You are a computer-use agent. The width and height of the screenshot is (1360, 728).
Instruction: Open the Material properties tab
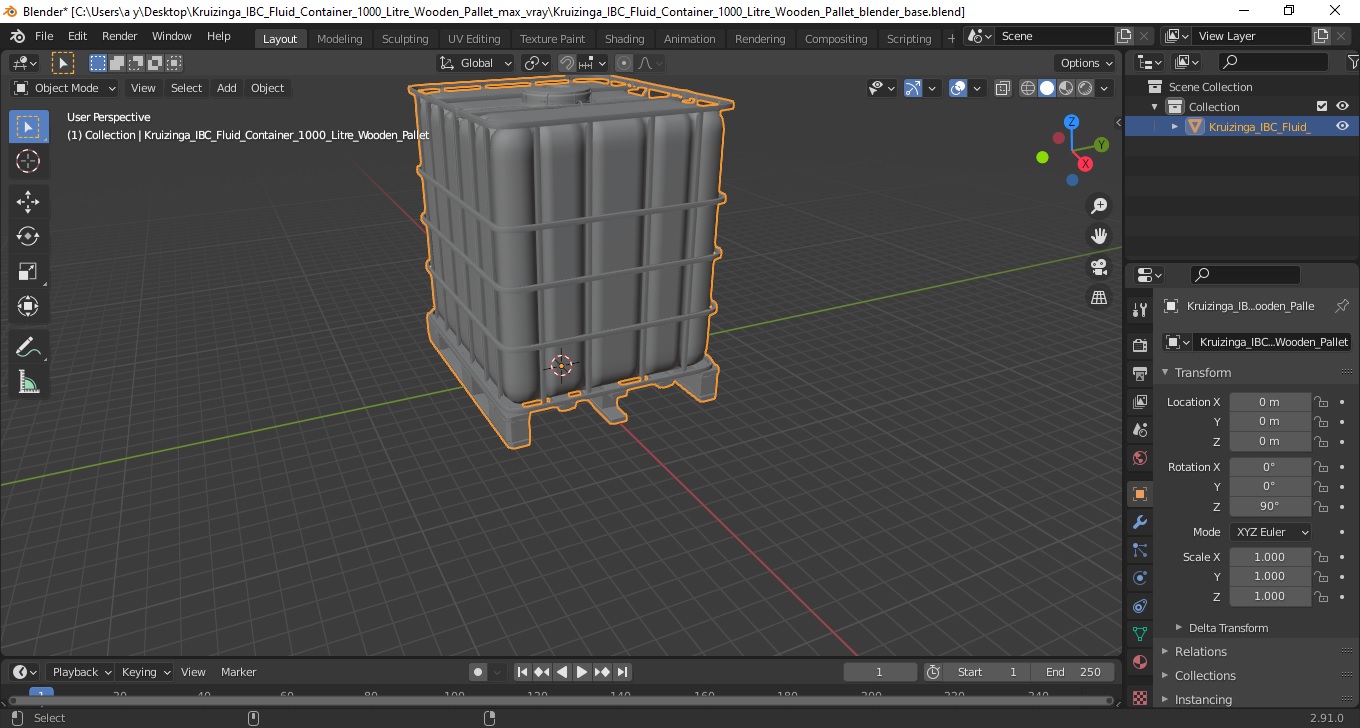[x=1139, y=662]
